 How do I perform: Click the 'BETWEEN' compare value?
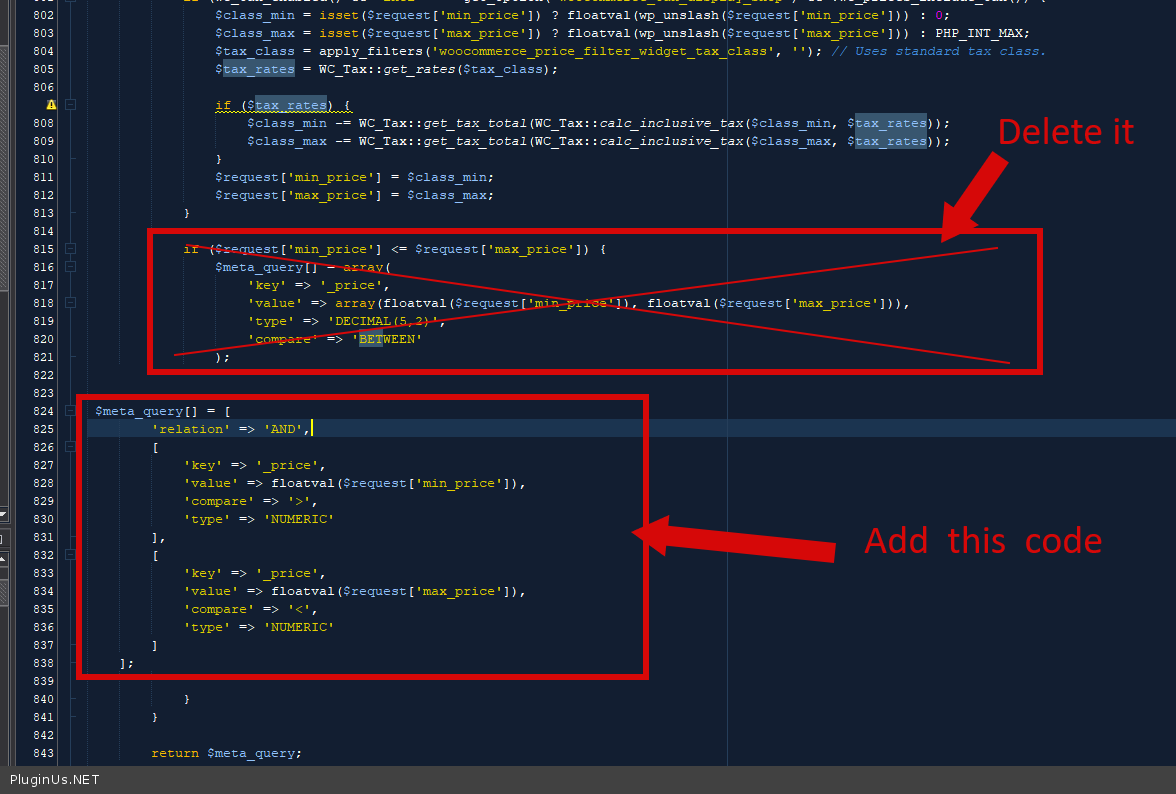[390, 339]
